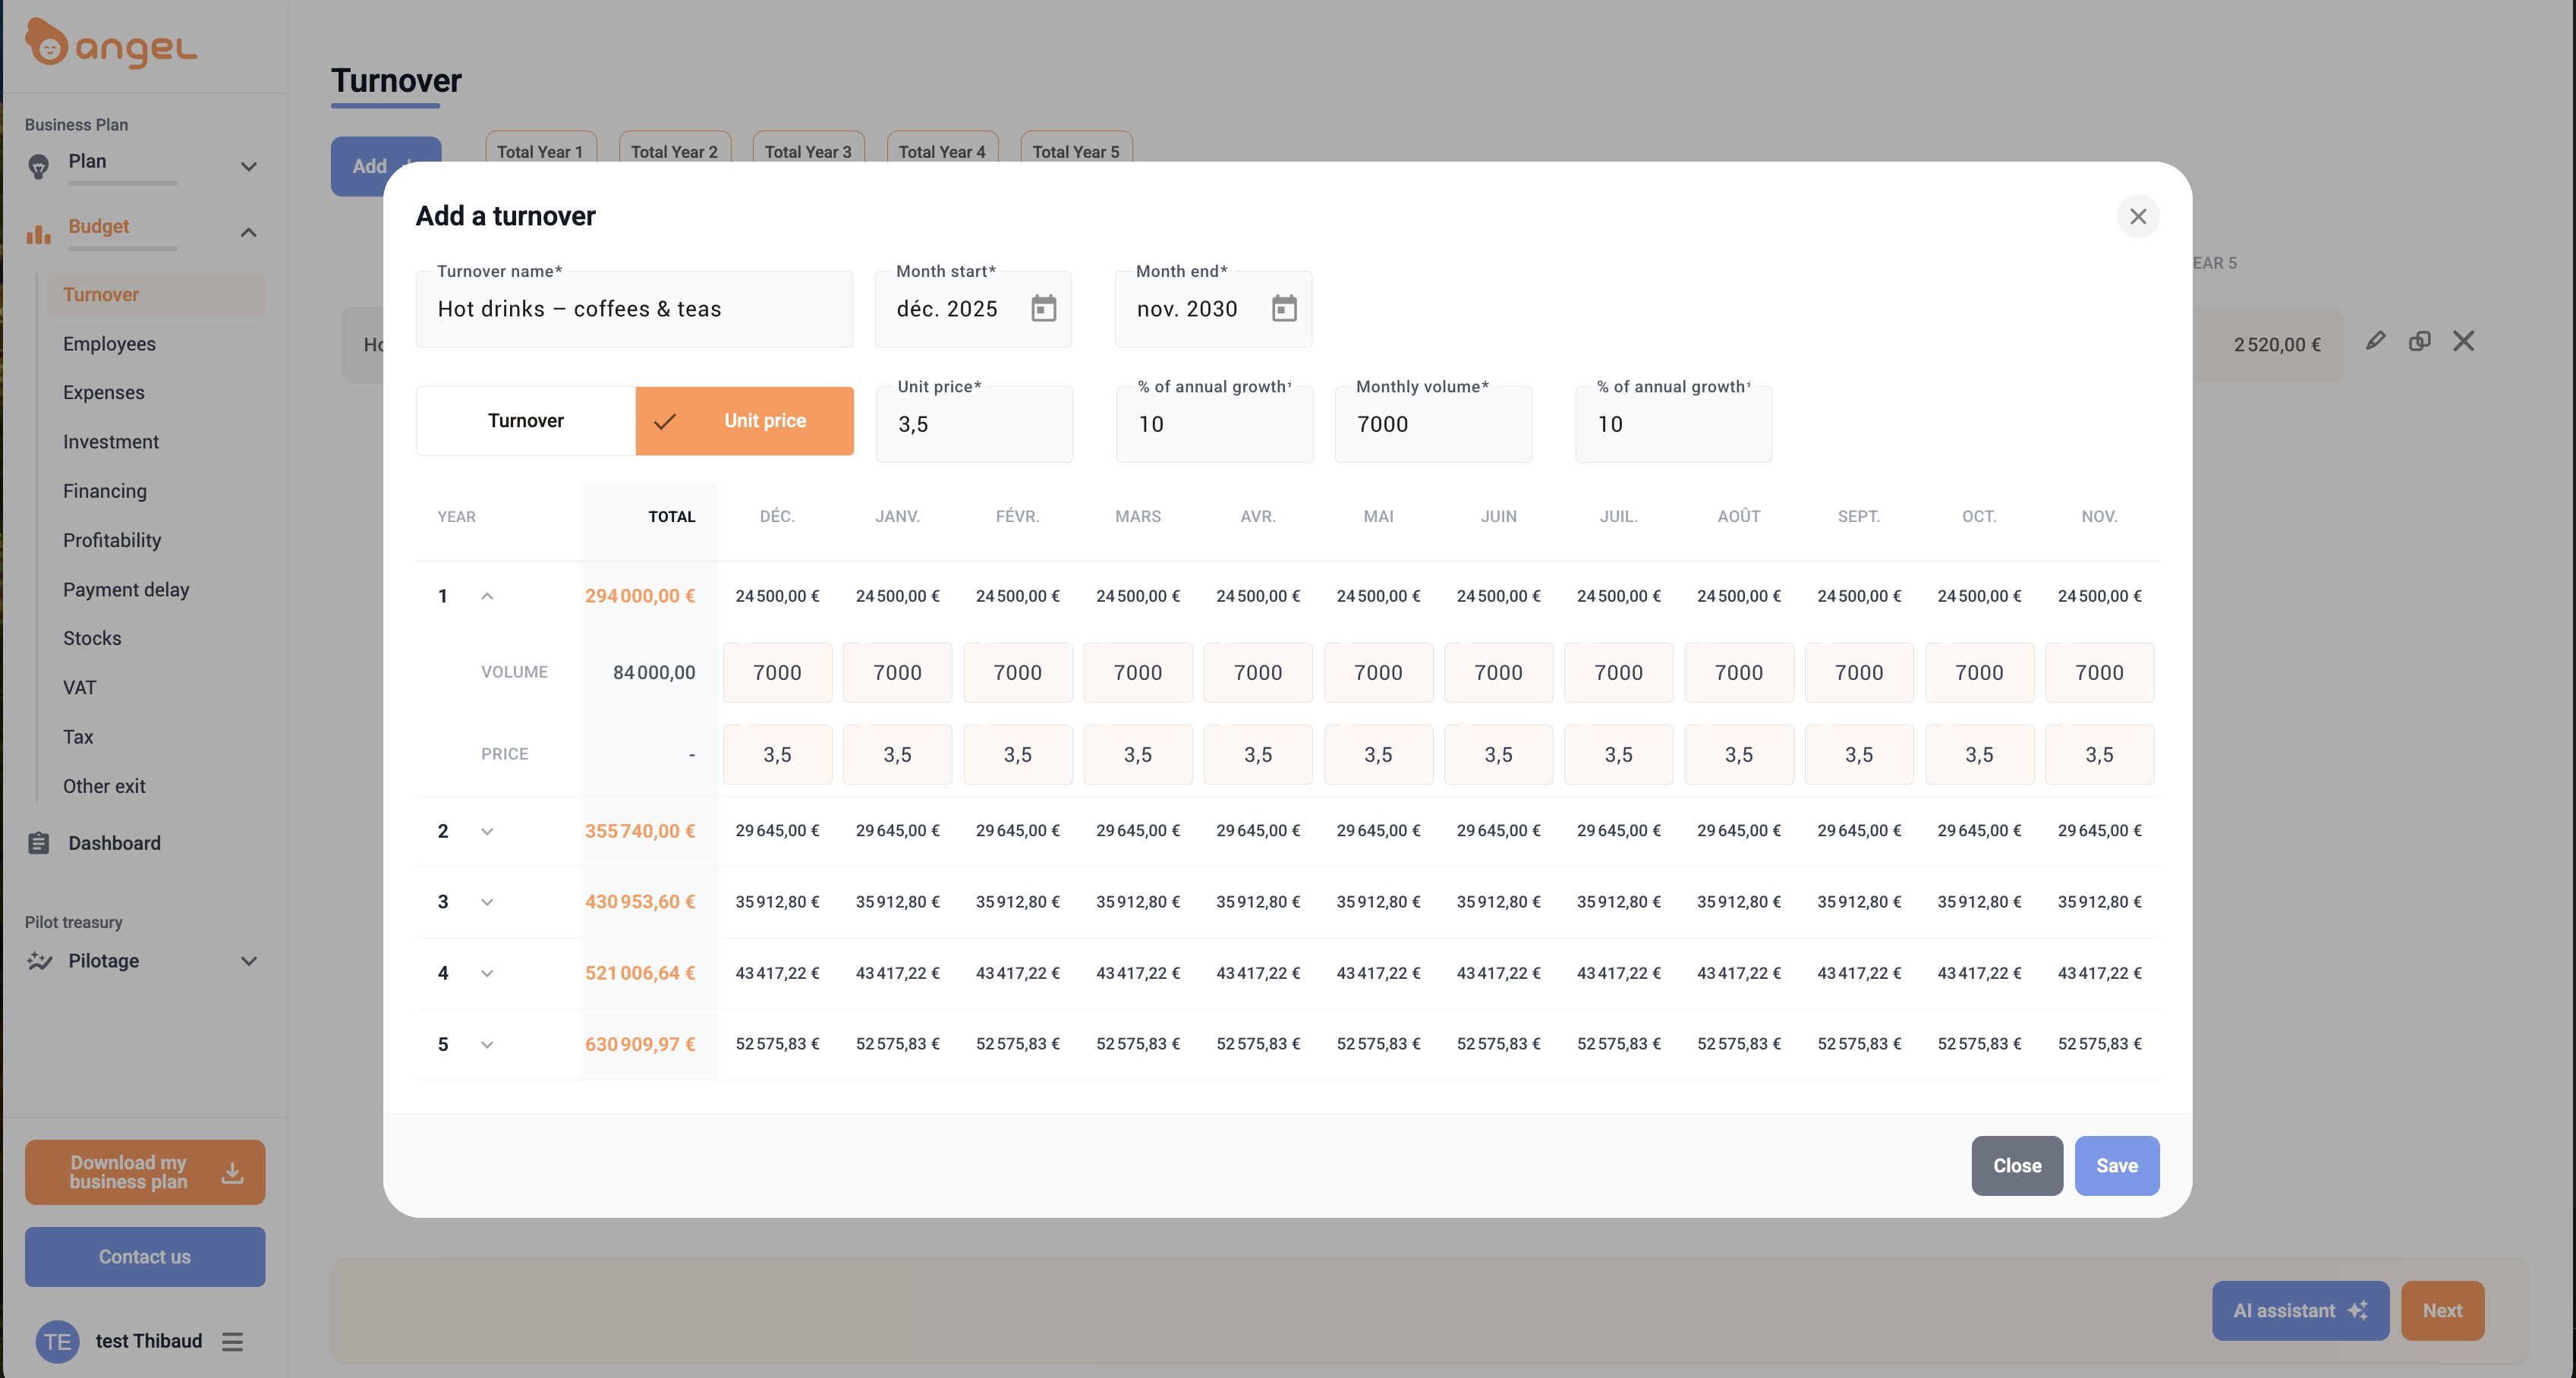This screenshot has width=2576, height=1378.
Task: Open the Employees section in the sidebar
Action: [x=109, y=343]
